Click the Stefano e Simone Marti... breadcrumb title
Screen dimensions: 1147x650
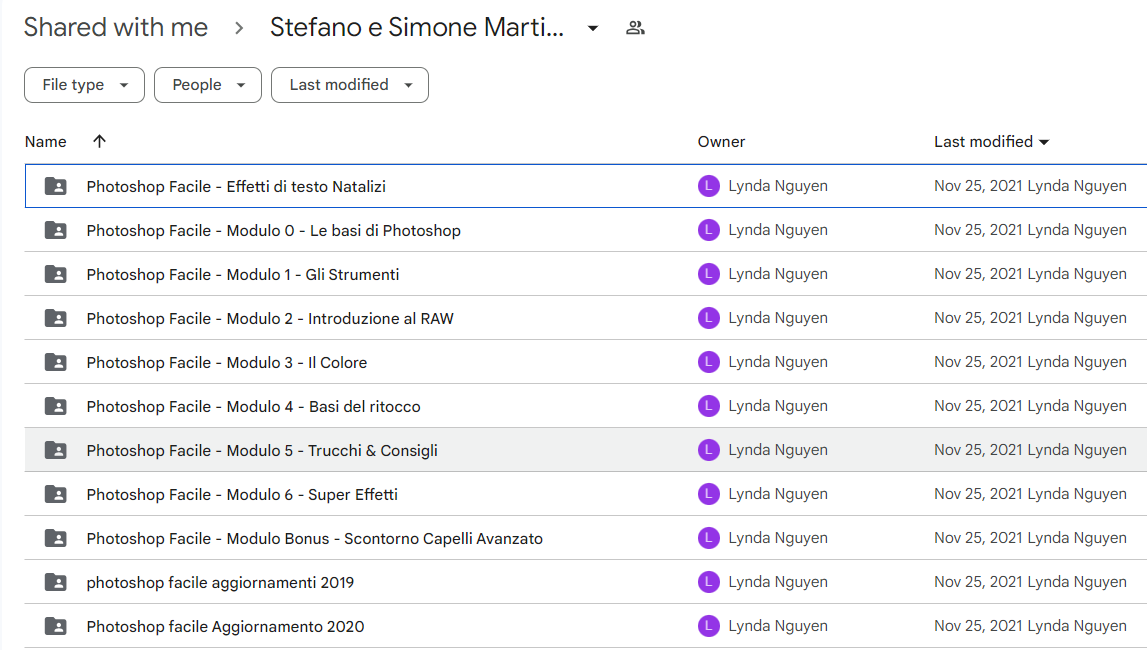pos(417,28)
